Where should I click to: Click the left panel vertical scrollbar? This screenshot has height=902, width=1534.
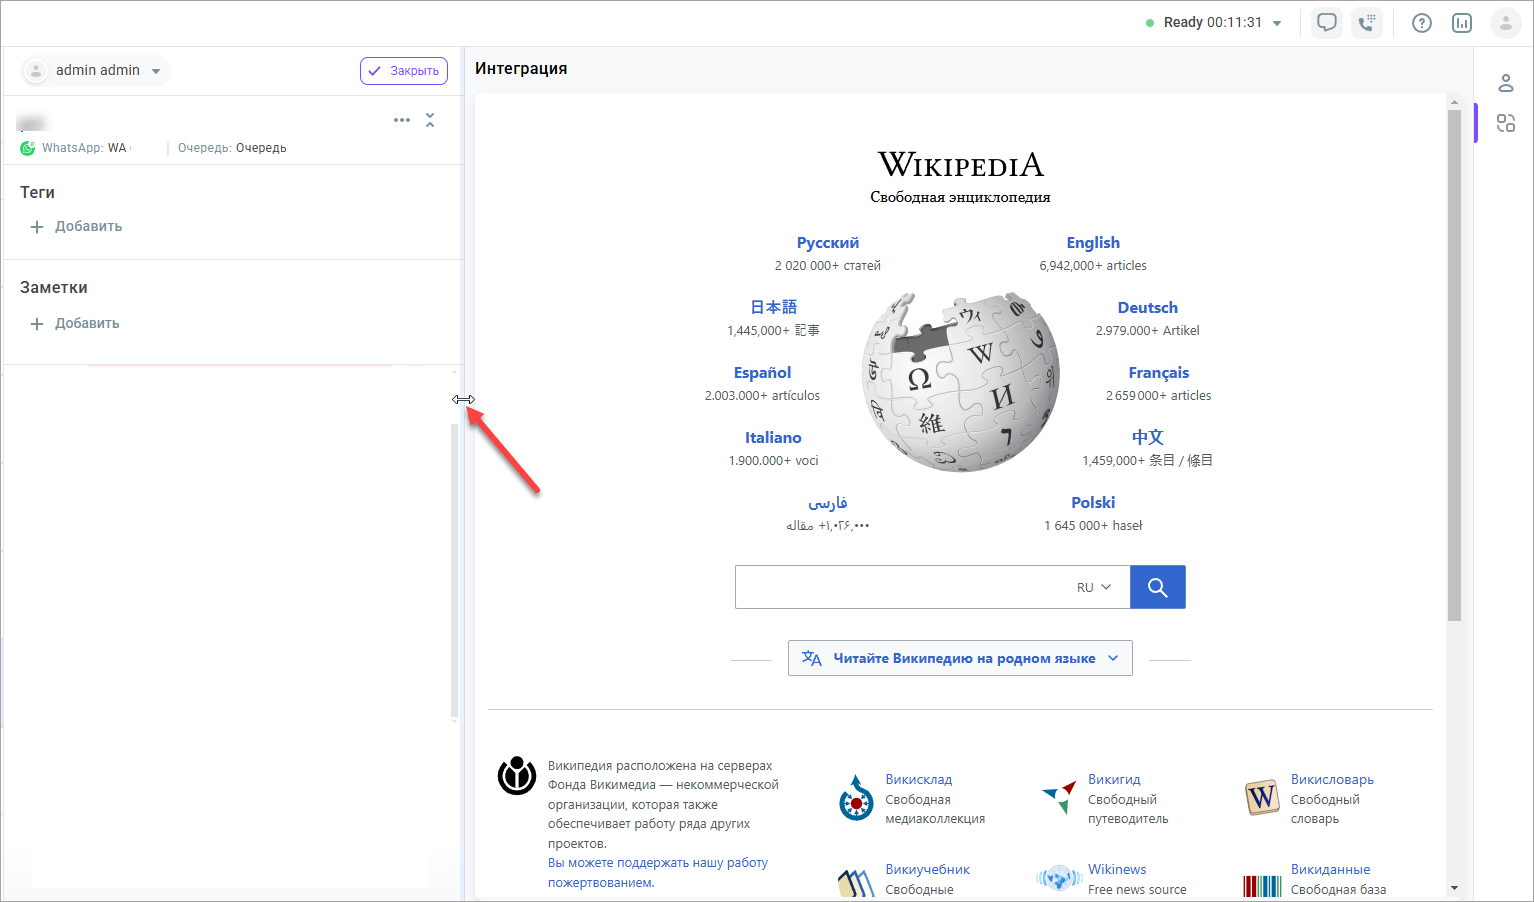point(454,570)
